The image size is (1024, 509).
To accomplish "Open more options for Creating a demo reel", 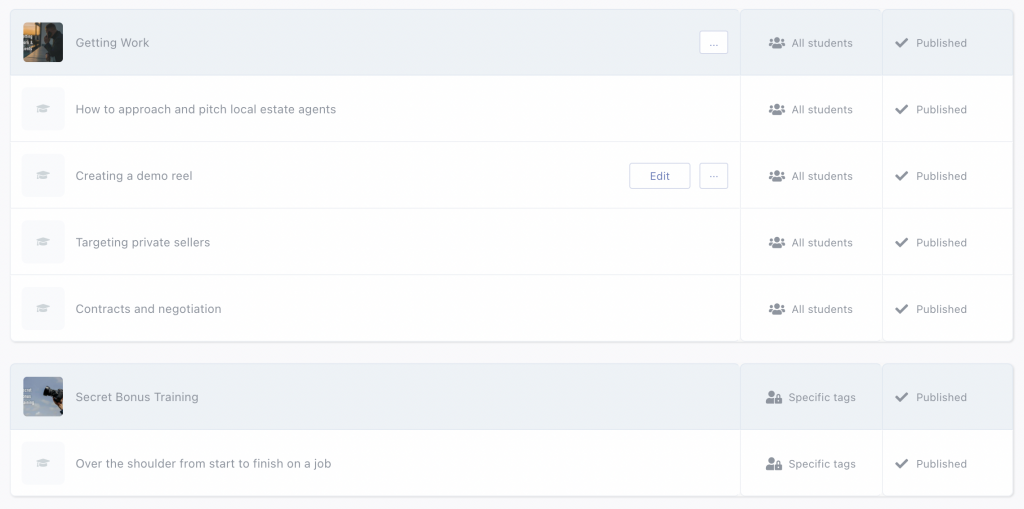I will click(x=714, y=176).
